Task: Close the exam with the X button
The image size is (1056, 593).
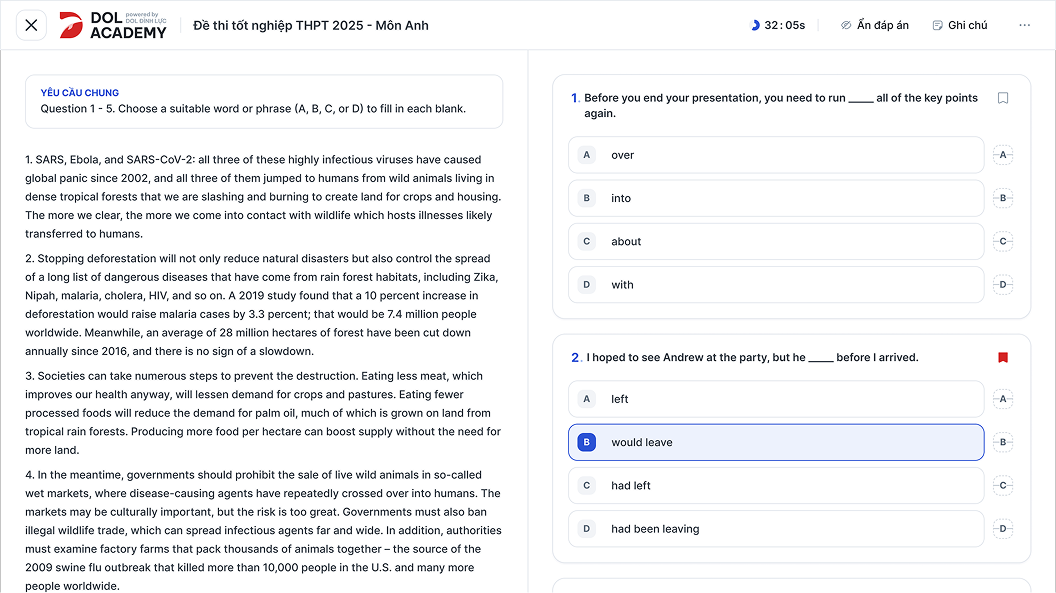Action: 31,25
